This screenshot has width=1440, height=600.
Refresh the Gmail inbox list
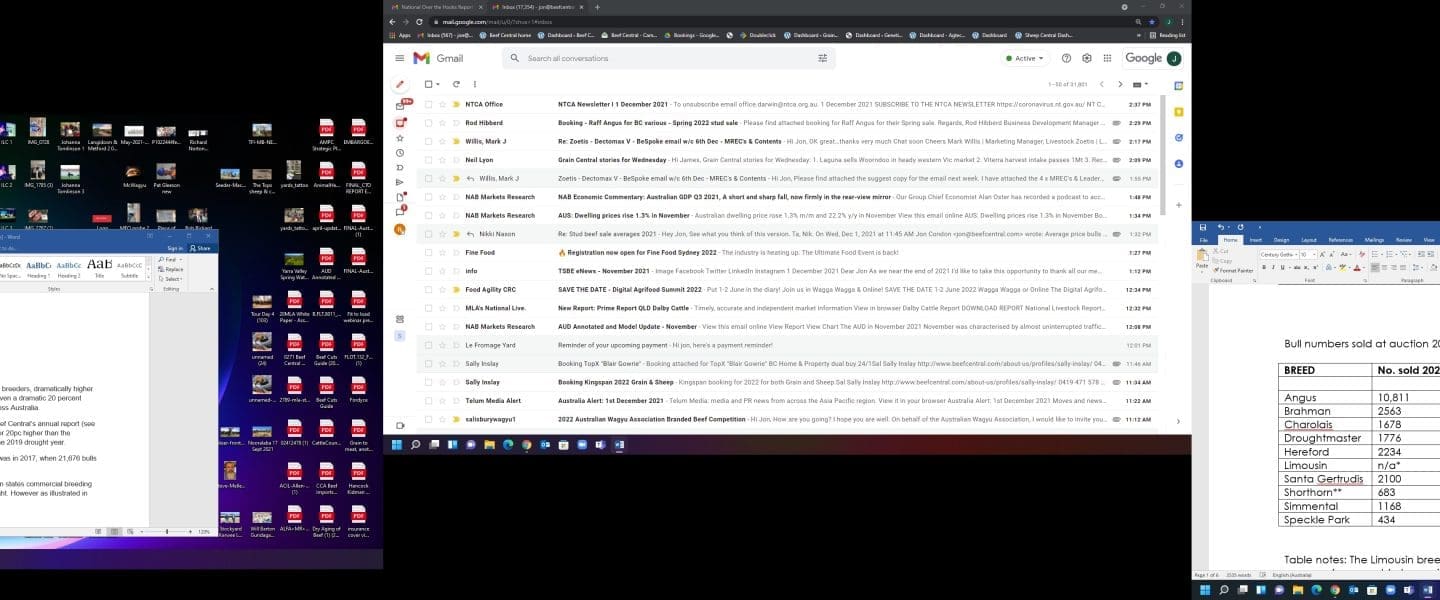coord(456,84)
